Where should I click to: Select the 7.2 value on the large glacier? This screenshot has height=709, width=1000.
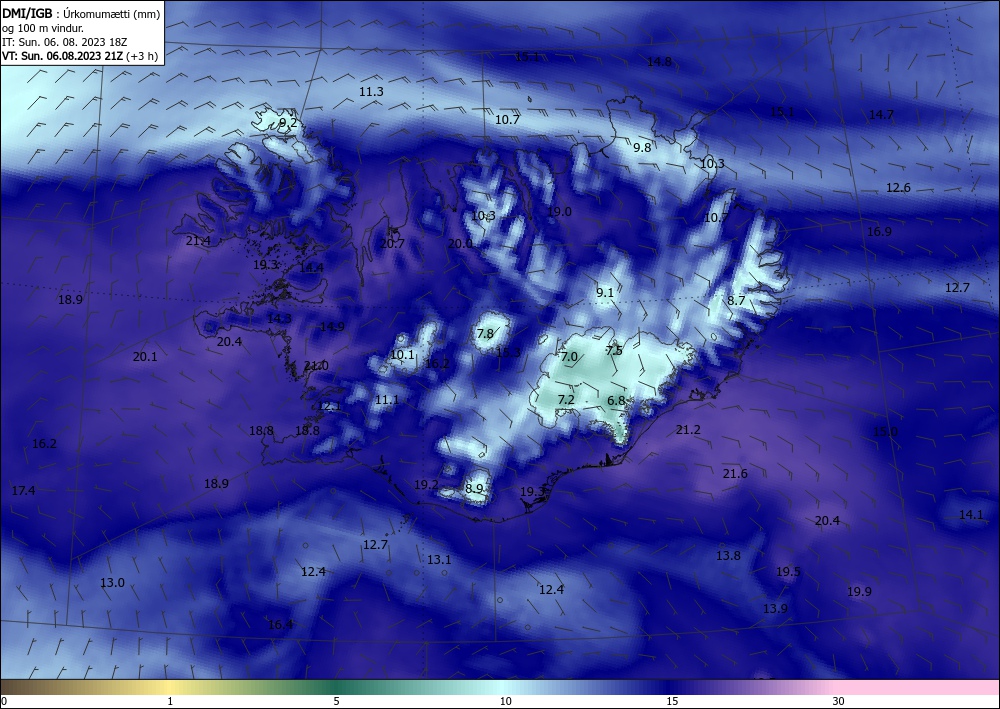tap(566, 400)
